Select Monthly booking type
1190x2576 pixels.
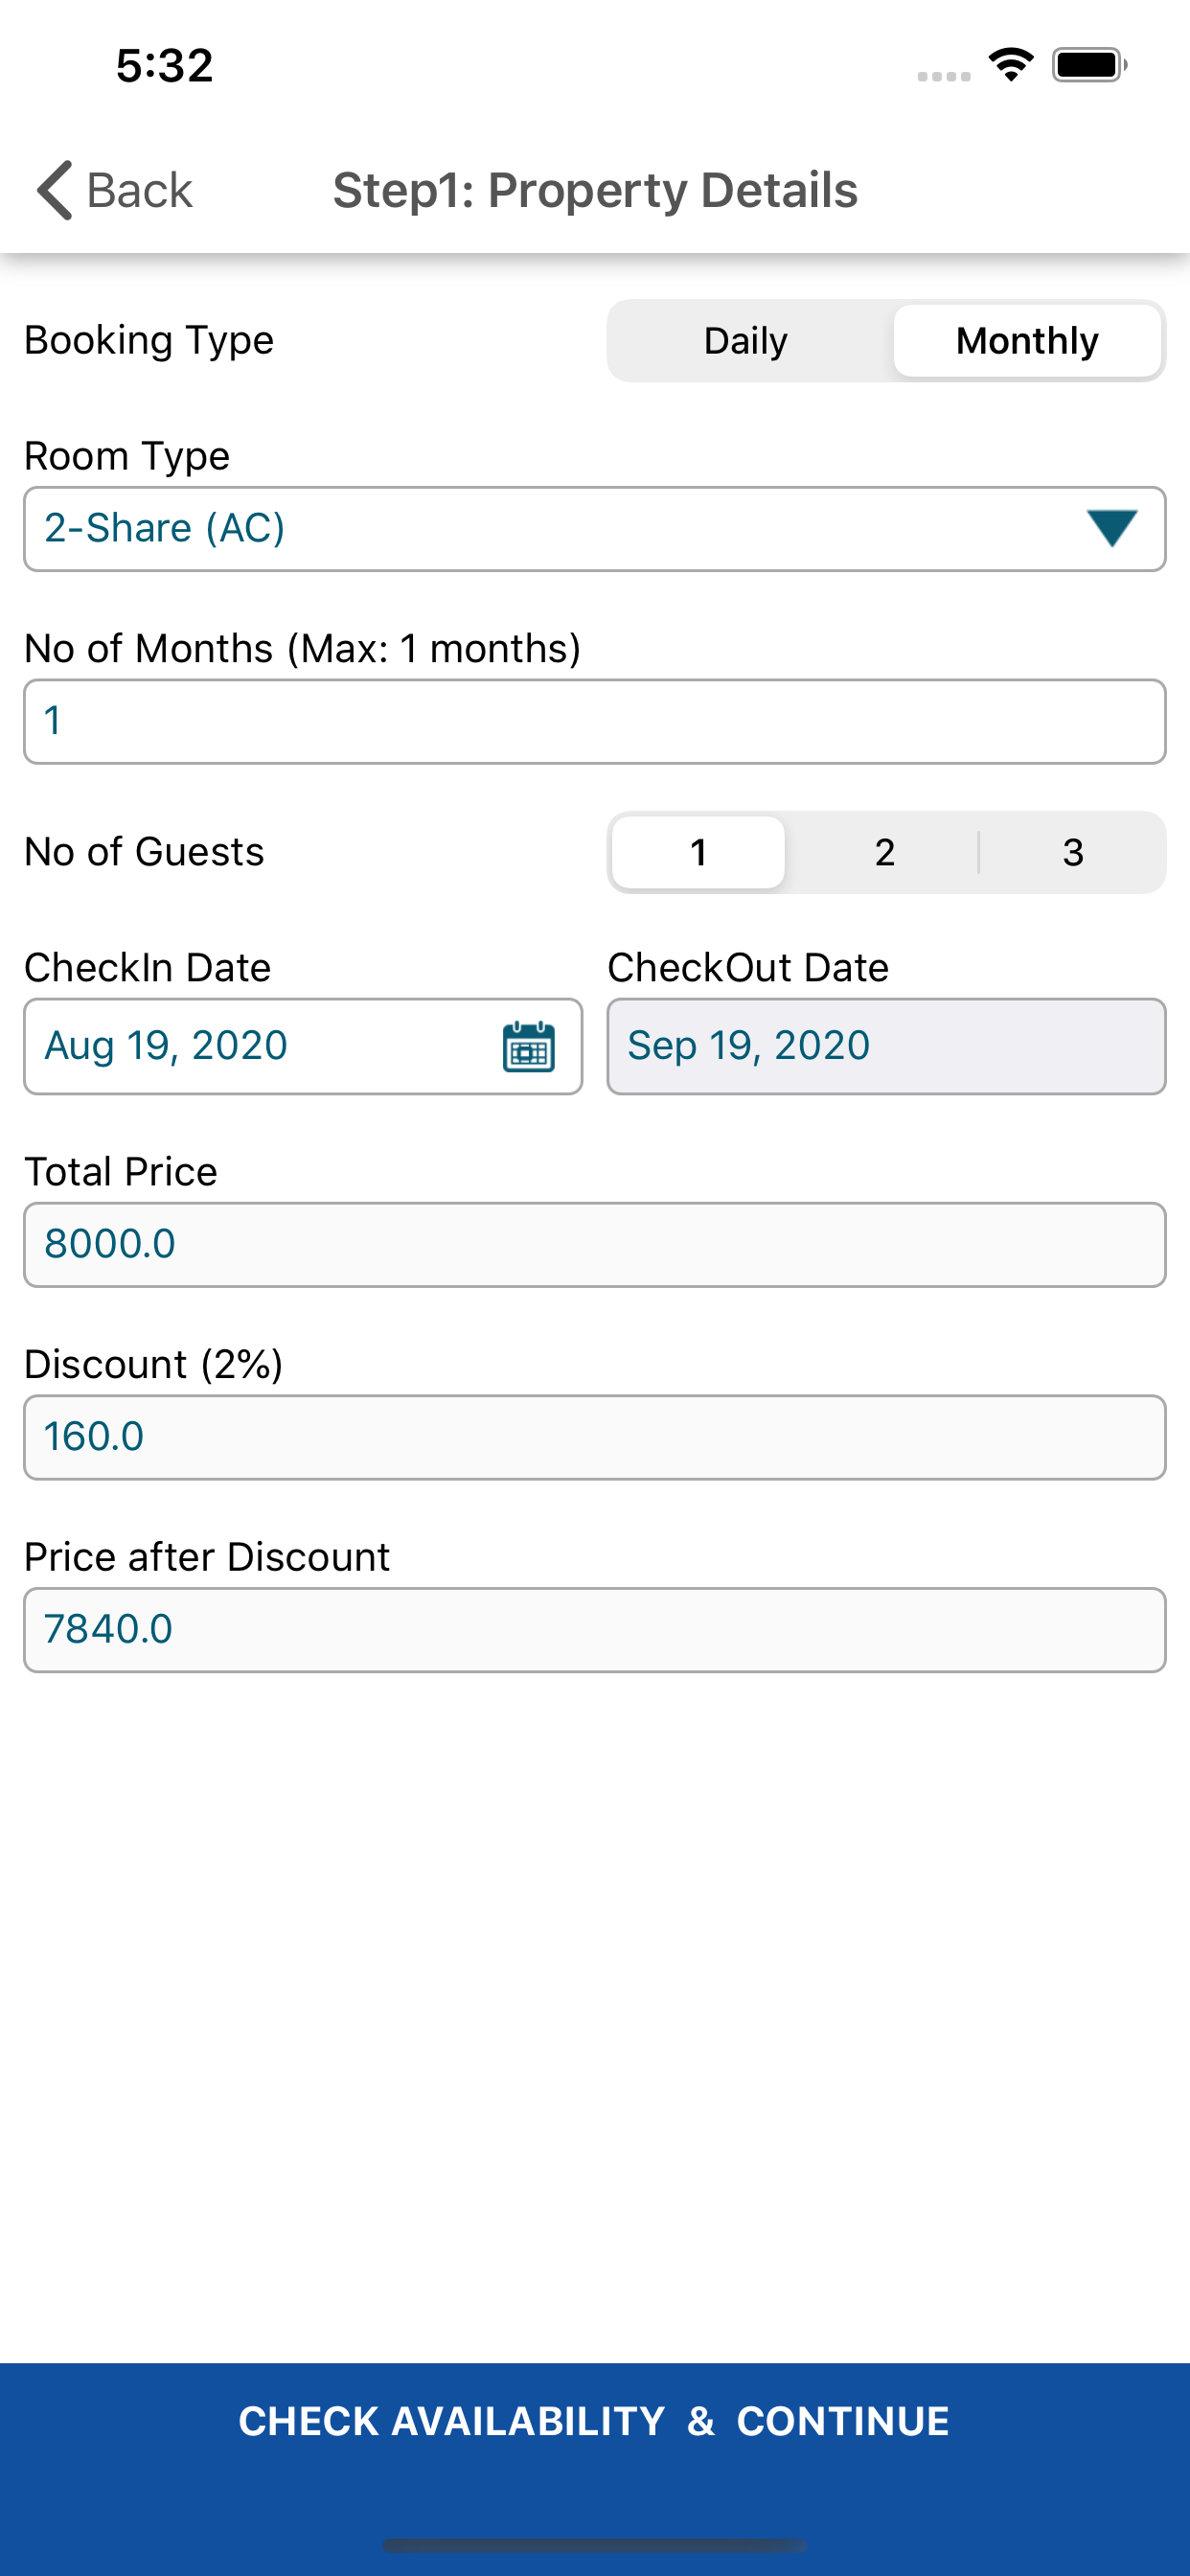click(x=1027, y=341)
